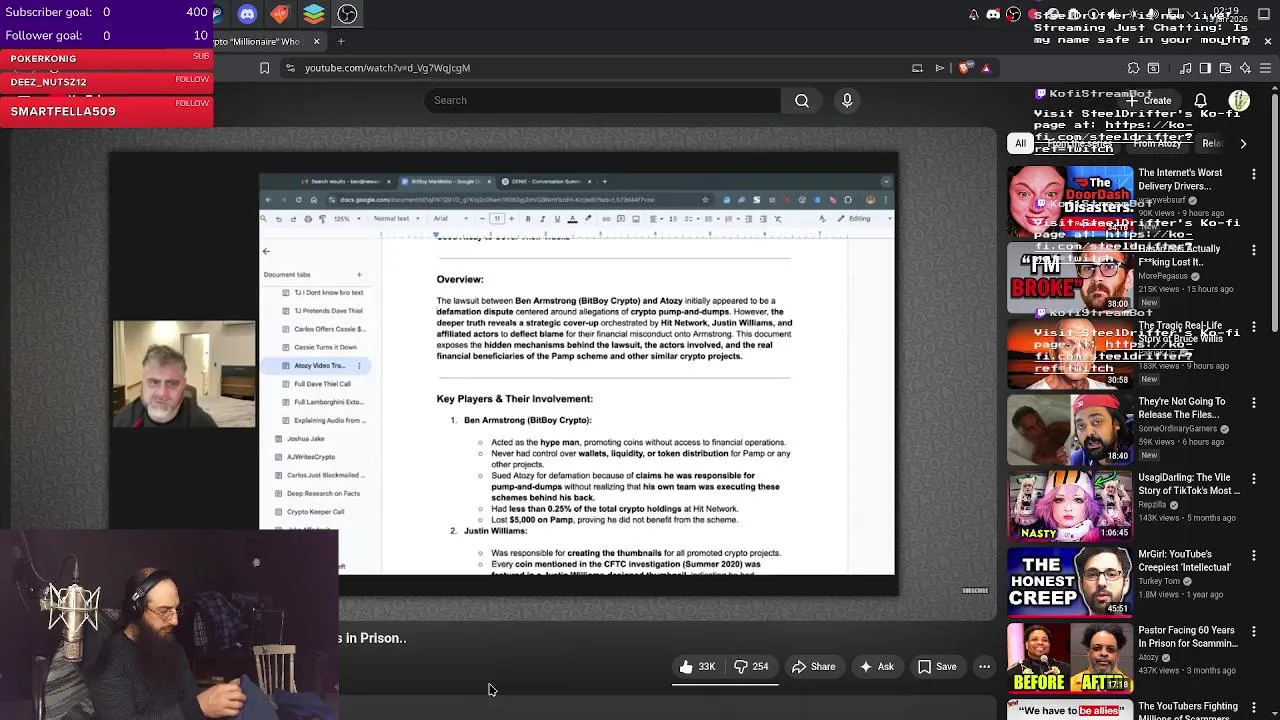
Task: Open options menu for Pastor Facing 60 Years video
Action: [1253, 632]
